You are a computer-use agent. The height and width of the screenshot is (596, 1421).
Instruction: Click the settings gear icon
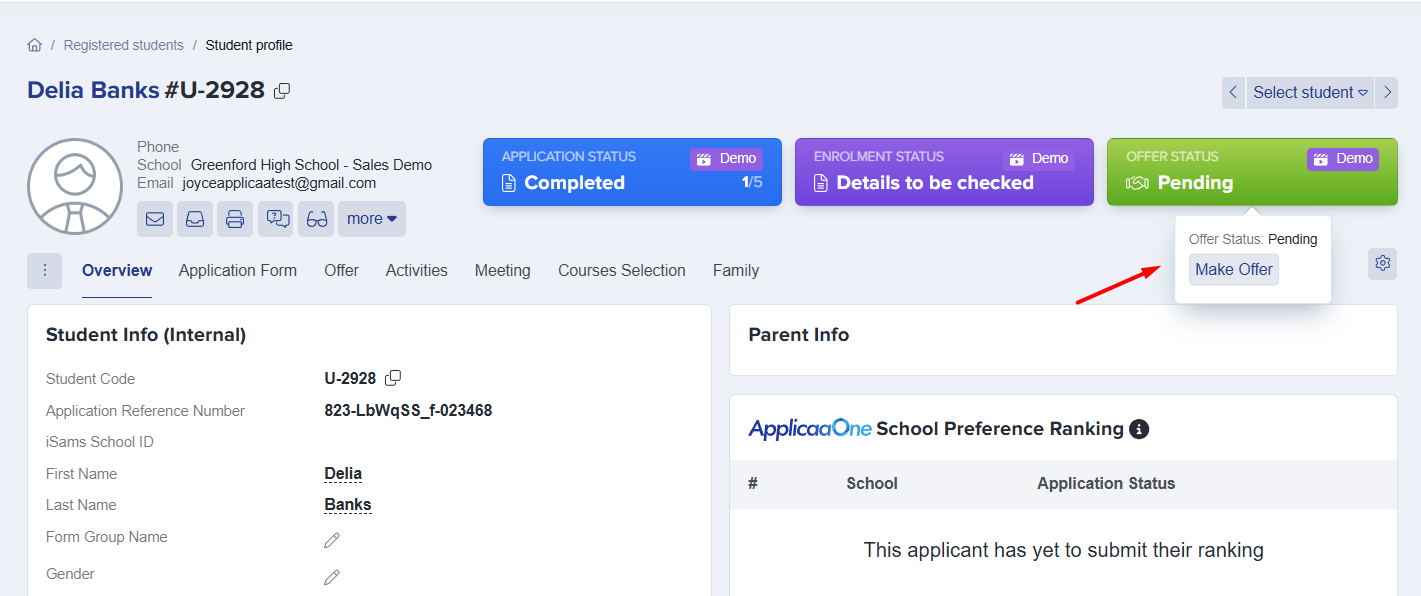point(1382,263)
